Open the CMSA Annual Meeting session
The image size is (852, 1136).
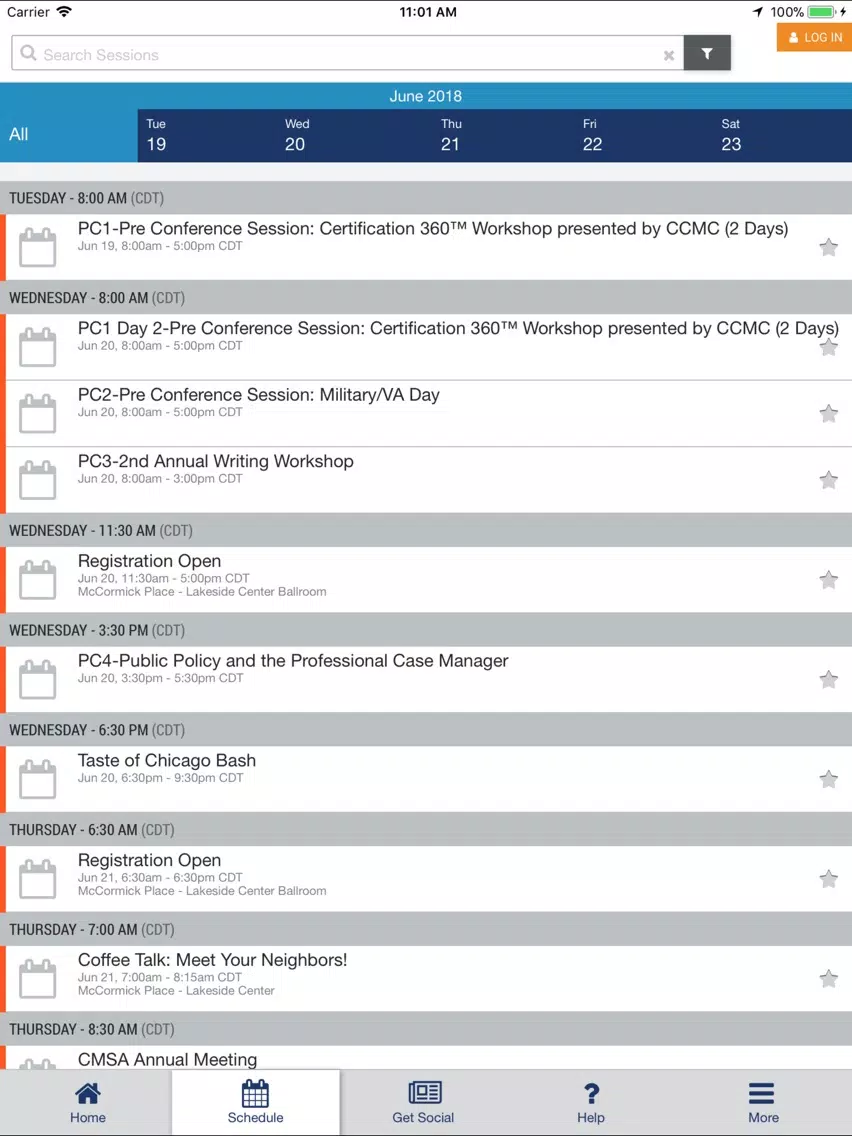[x=167, y=1059]
